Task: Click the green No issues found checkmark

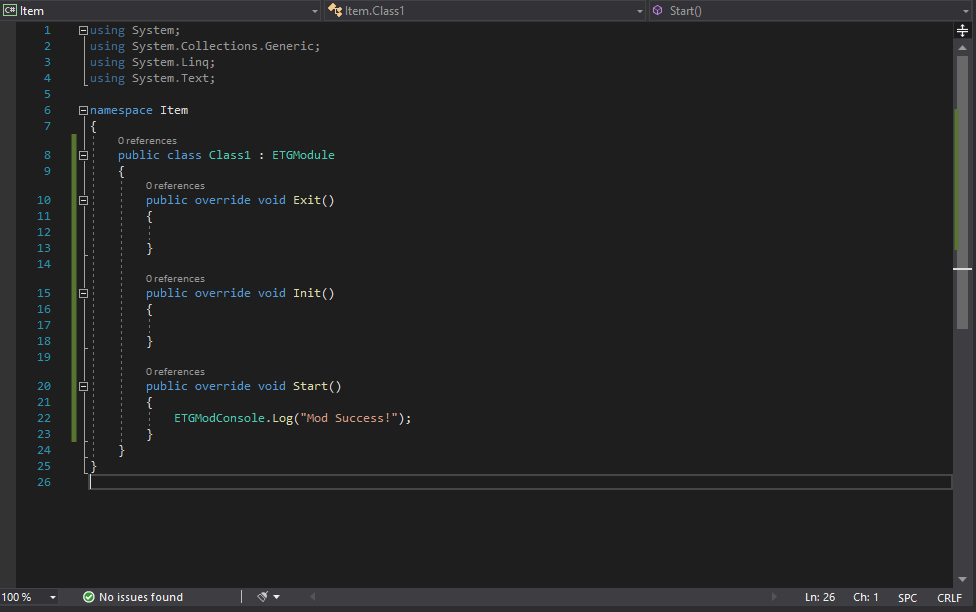Action: coord(88,597)
